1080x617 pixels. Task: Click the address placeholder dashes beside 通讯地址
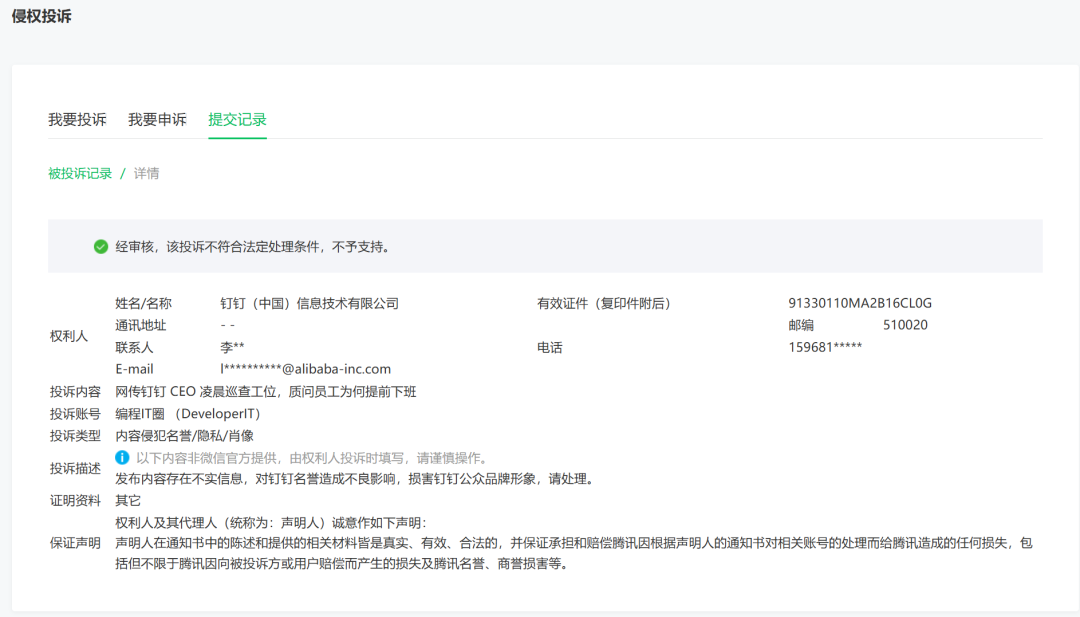[228, 325]
